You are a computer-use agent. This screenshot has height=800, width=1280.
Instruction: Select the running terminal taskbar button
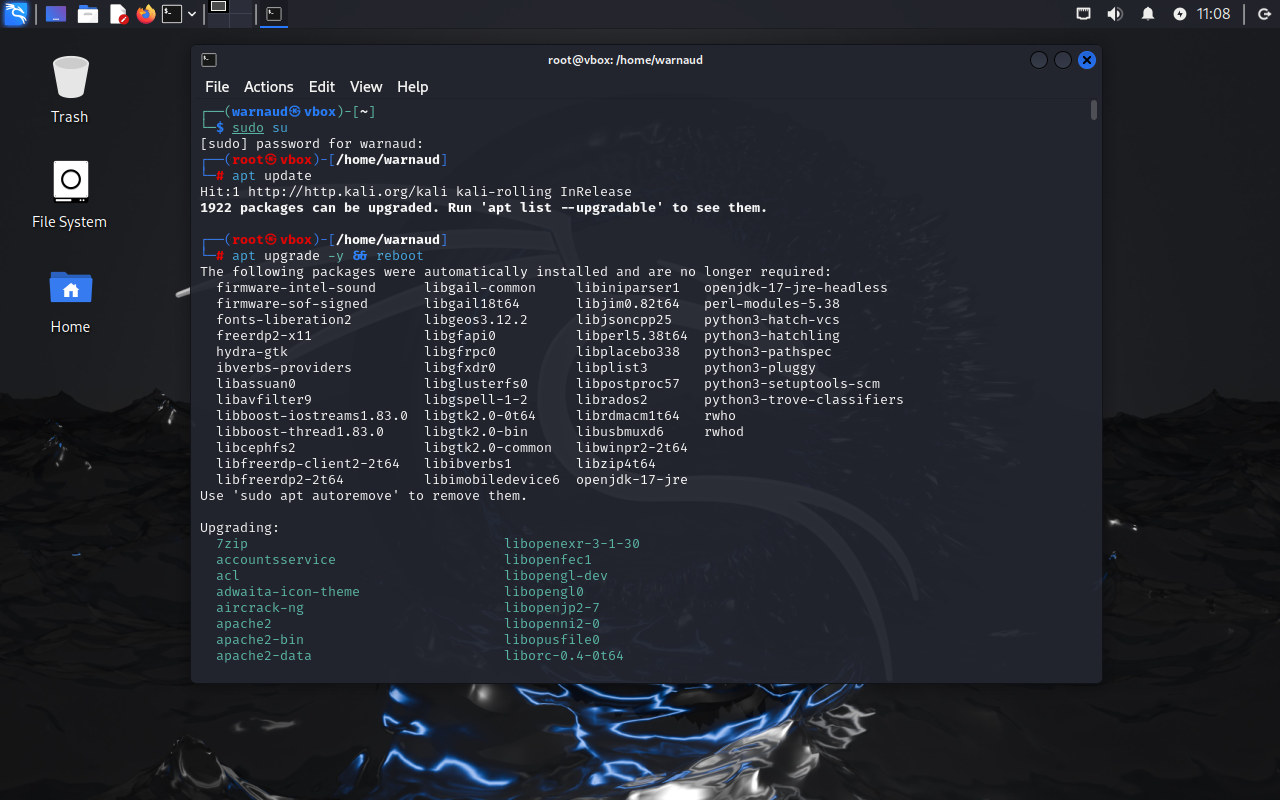pos(274,14)
